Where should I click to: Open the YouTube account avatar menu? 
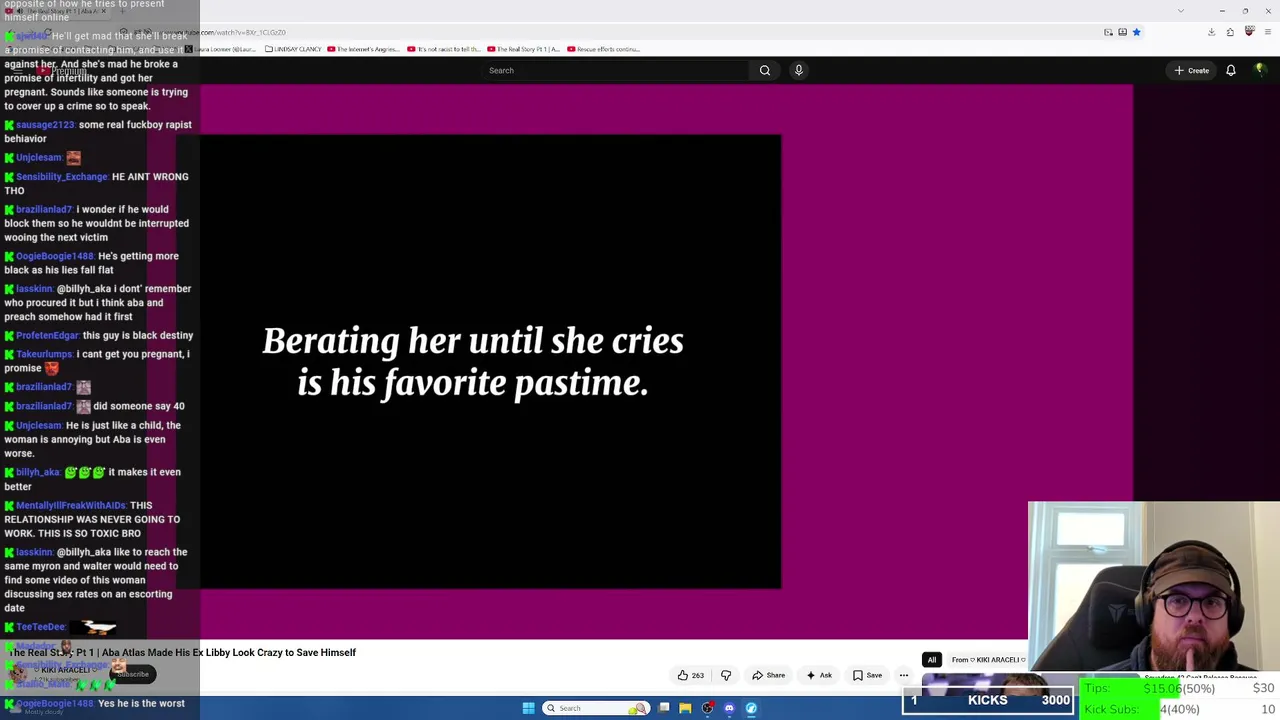(1260, 70)
